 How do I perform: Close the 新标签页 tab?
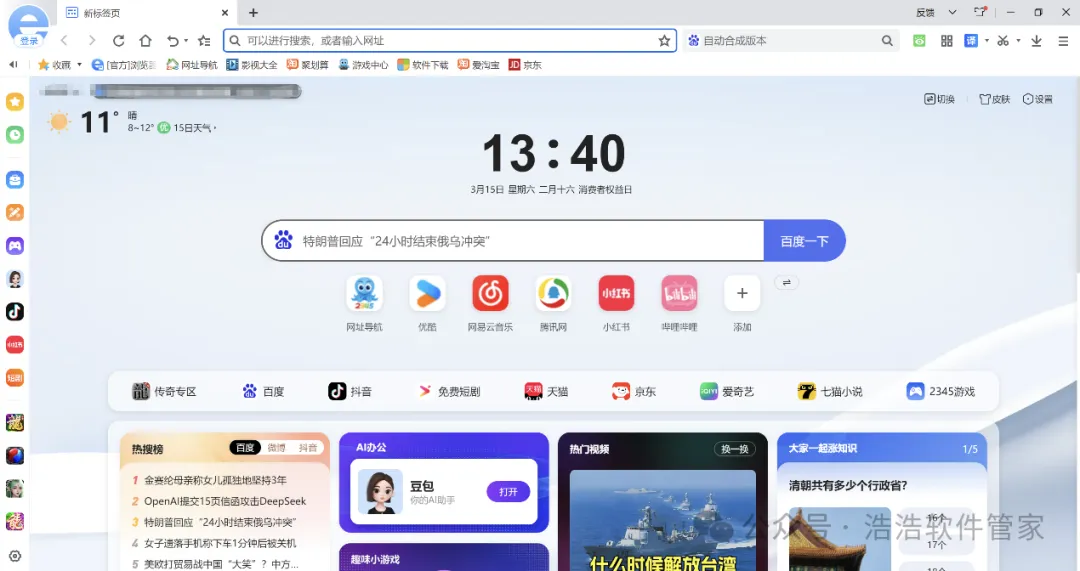click(225, 12)
